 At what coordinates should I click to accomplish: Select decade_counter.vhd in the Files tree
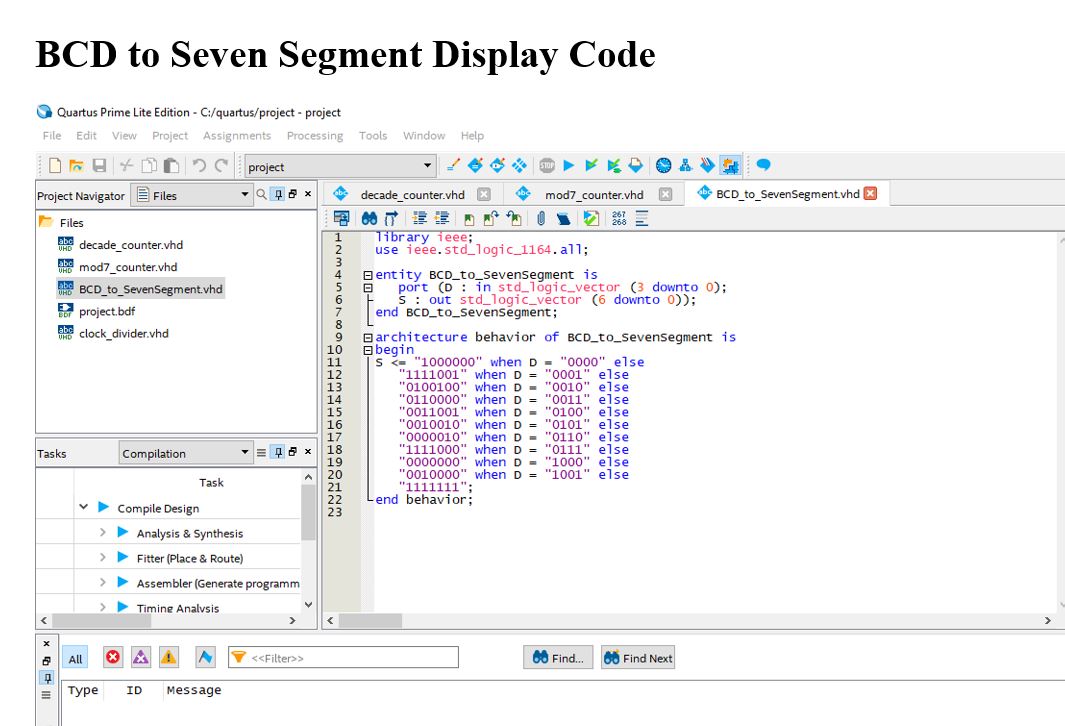click(130, 245)
